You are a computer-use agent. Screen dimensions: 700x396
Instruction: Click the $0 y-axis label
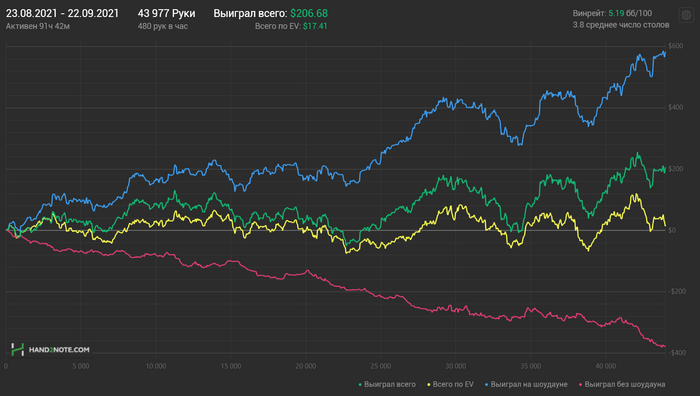point(672,230)
